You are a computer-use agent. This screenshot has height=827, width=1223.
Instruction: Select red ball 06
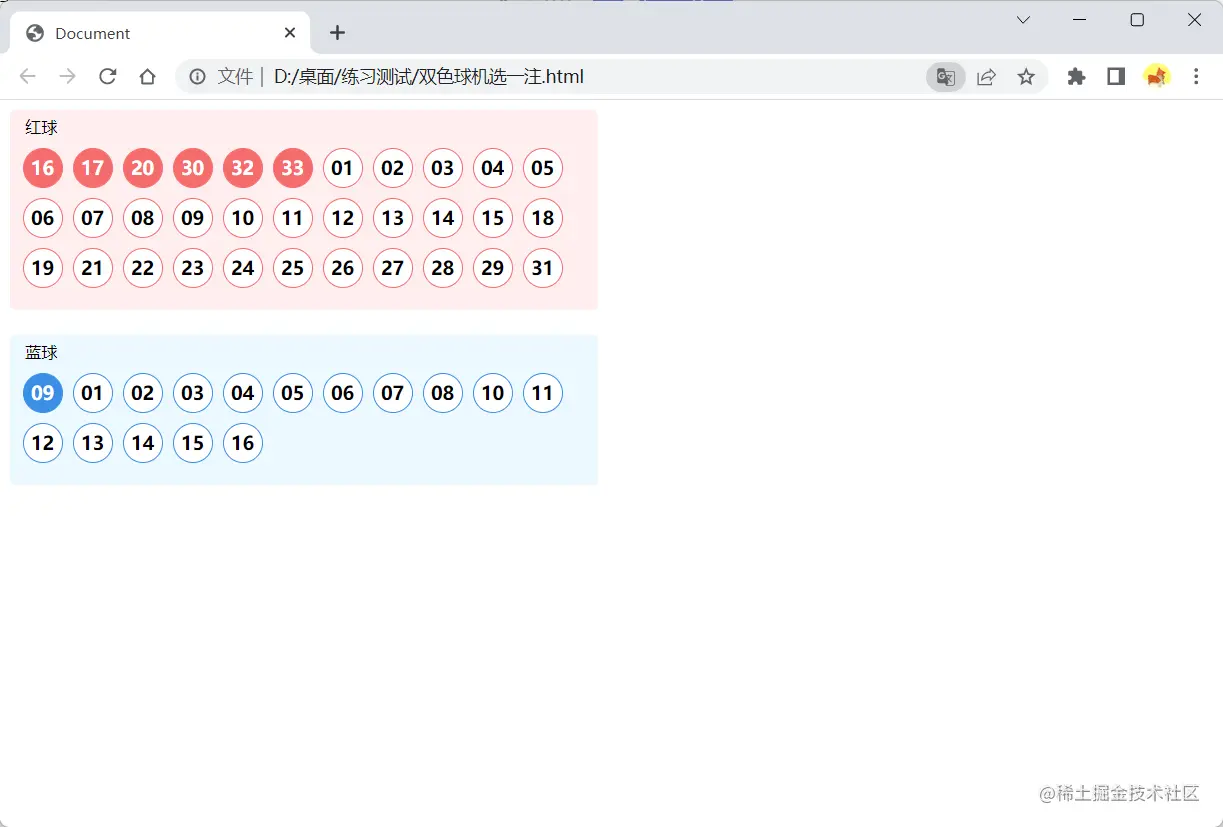tap(43, 218)
